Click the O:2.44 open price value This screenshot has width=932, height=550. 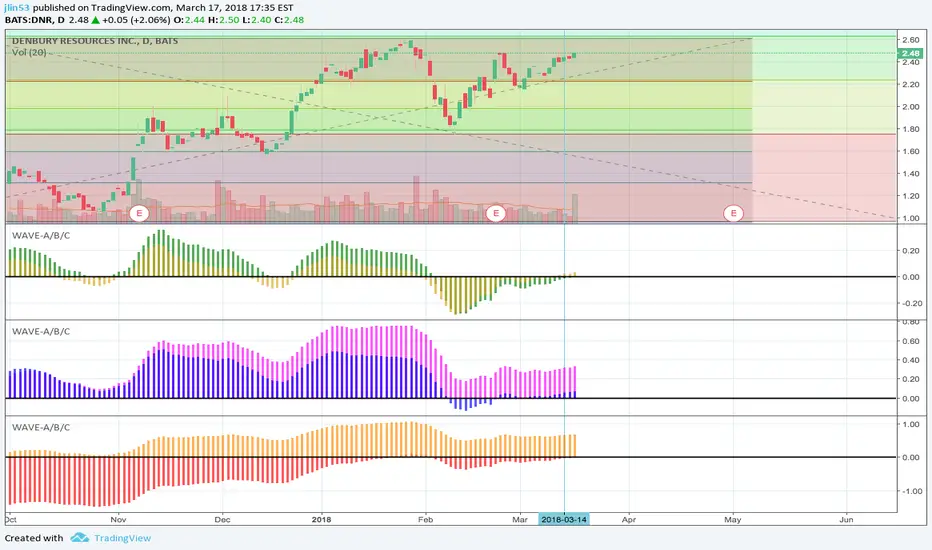coord(190,20)
